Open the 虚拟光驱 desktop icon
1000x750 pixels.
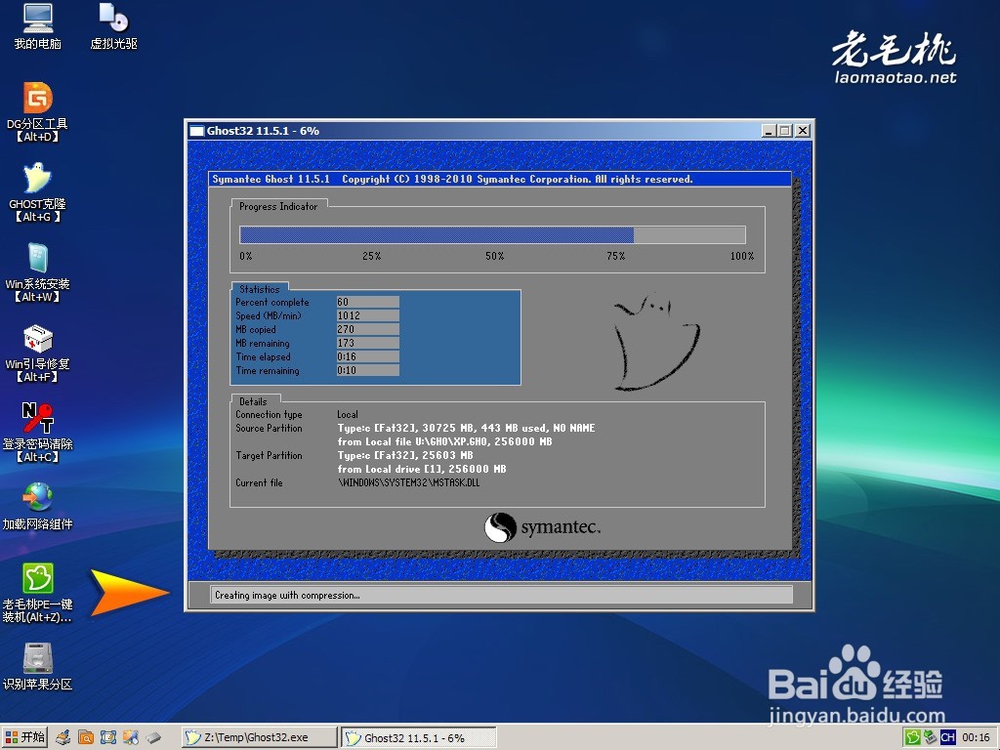point(114,26)
